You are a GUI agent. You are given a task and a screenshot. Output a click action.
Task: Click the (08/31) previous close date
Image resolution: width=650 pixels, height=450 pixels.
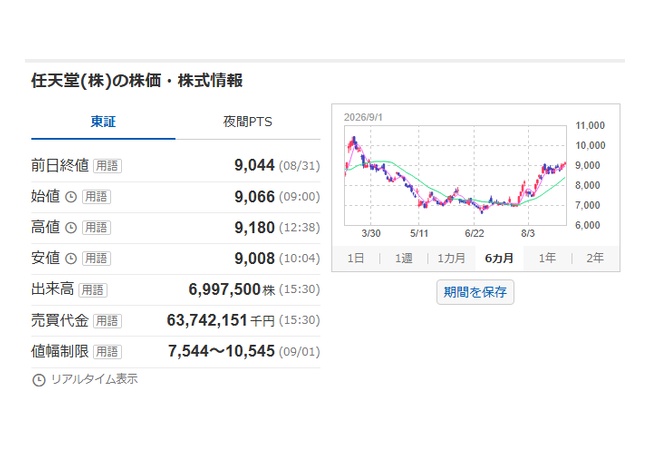click(299, 166)
